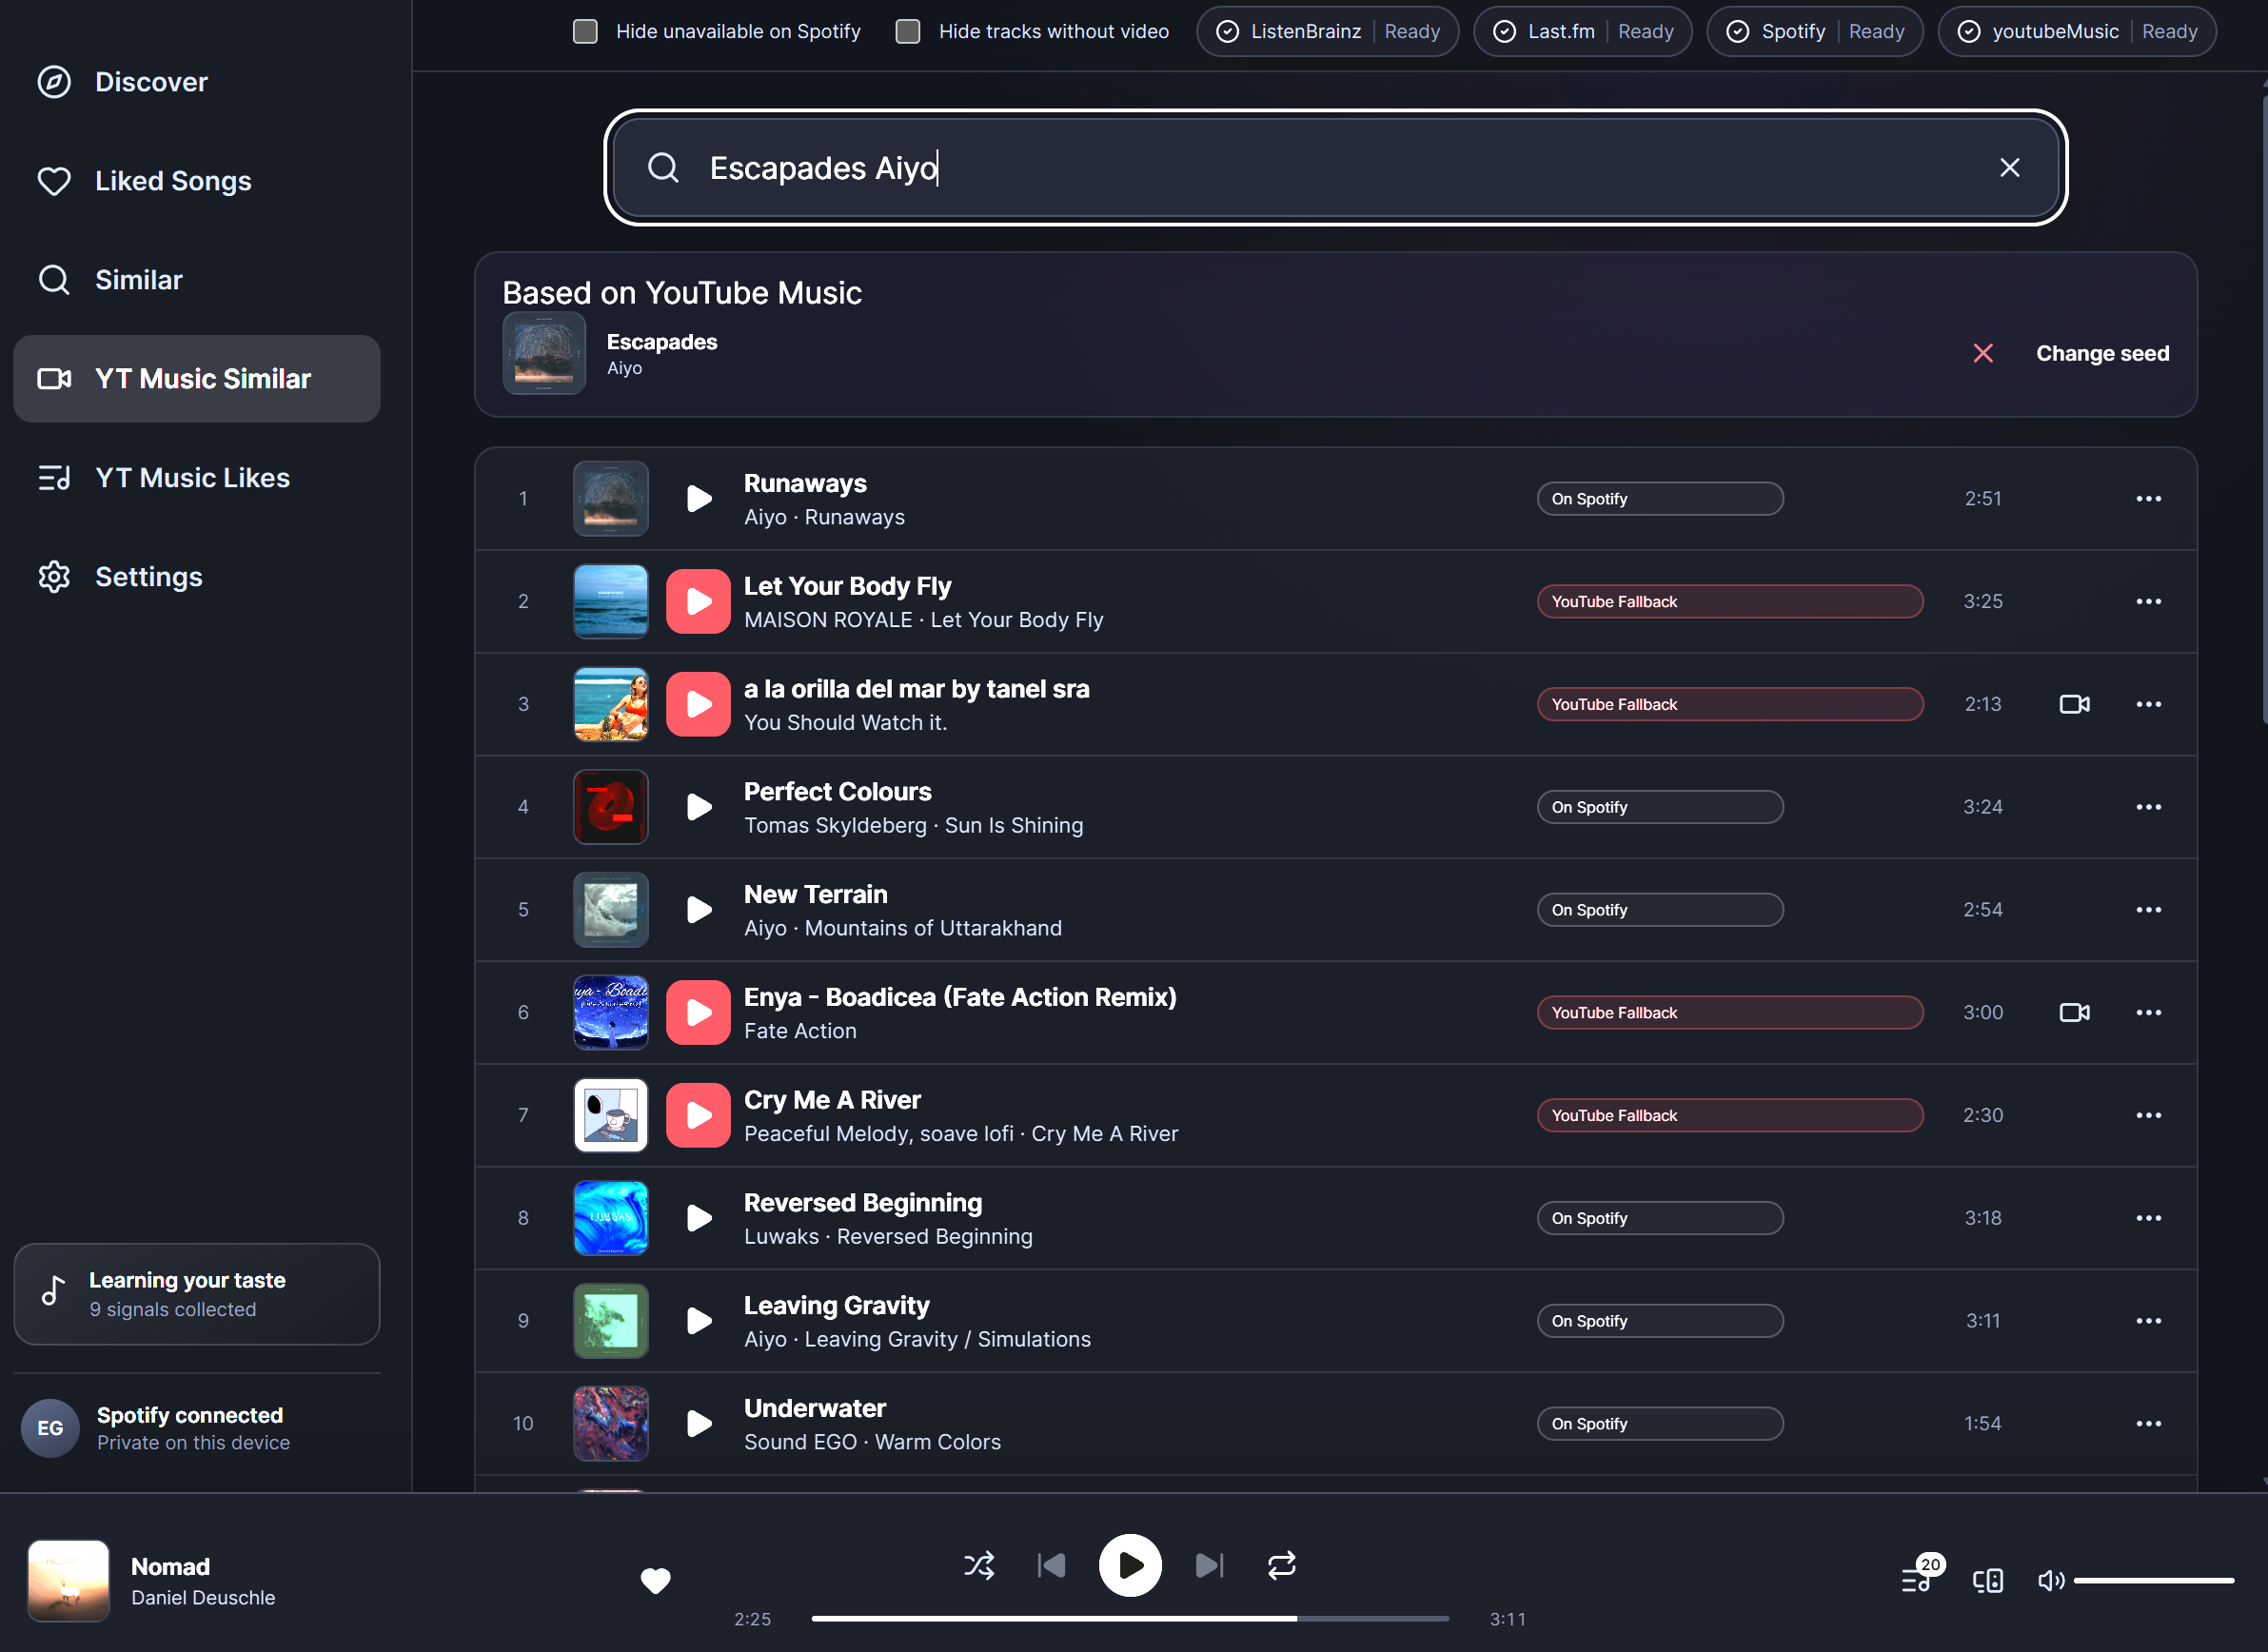Open more options for Enya - Boadicea
The width and height of the screenshot is (2268, 1652).
coord(2149,1013)
